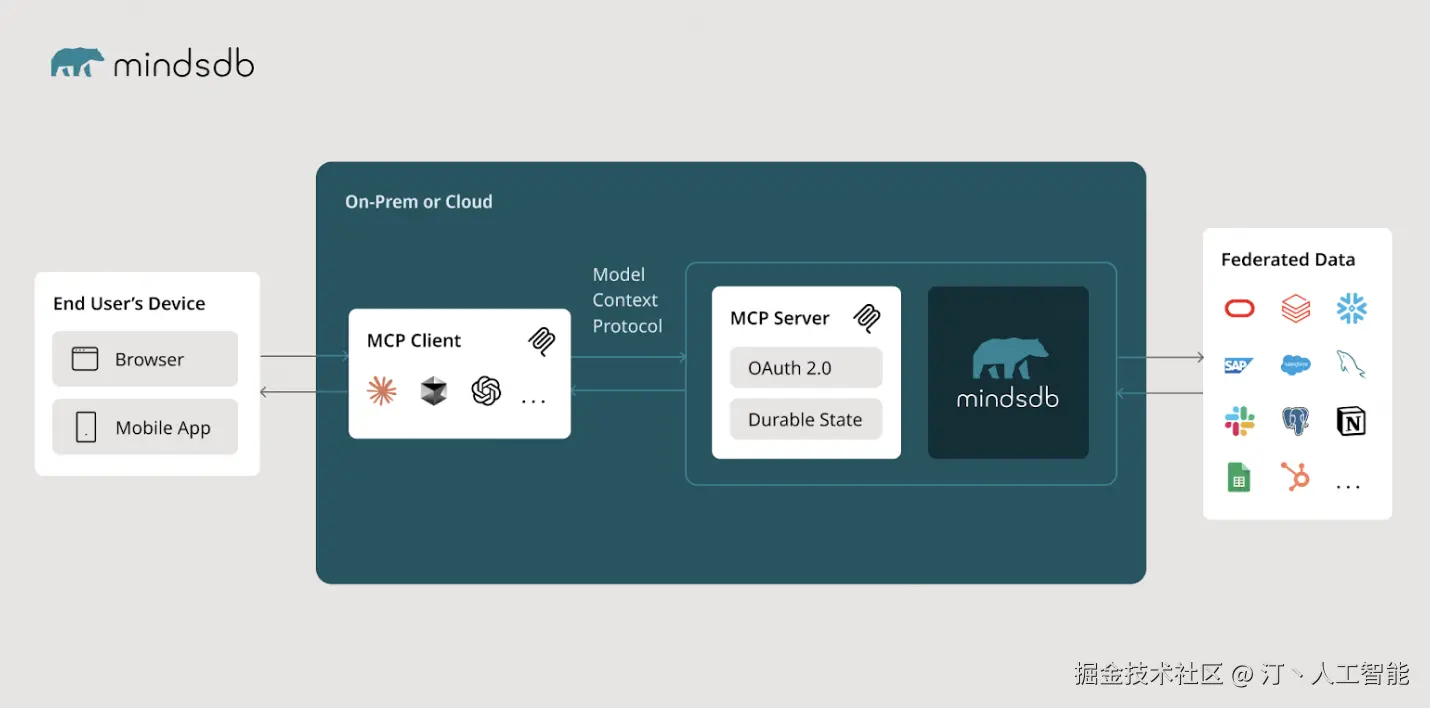The height and width of the screenshot is (708, 1430).
Task: Click the browser window icon beside Browser
Action: point(85,359)
